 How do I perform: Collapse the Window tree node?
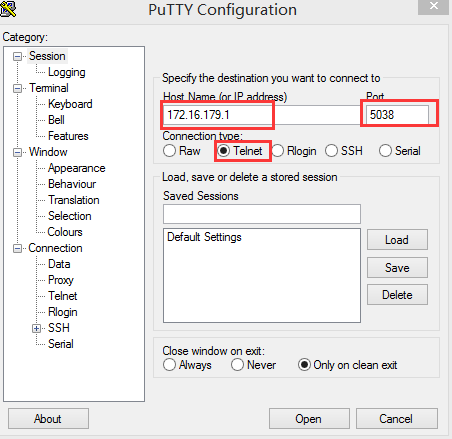[x=17, y=152]
